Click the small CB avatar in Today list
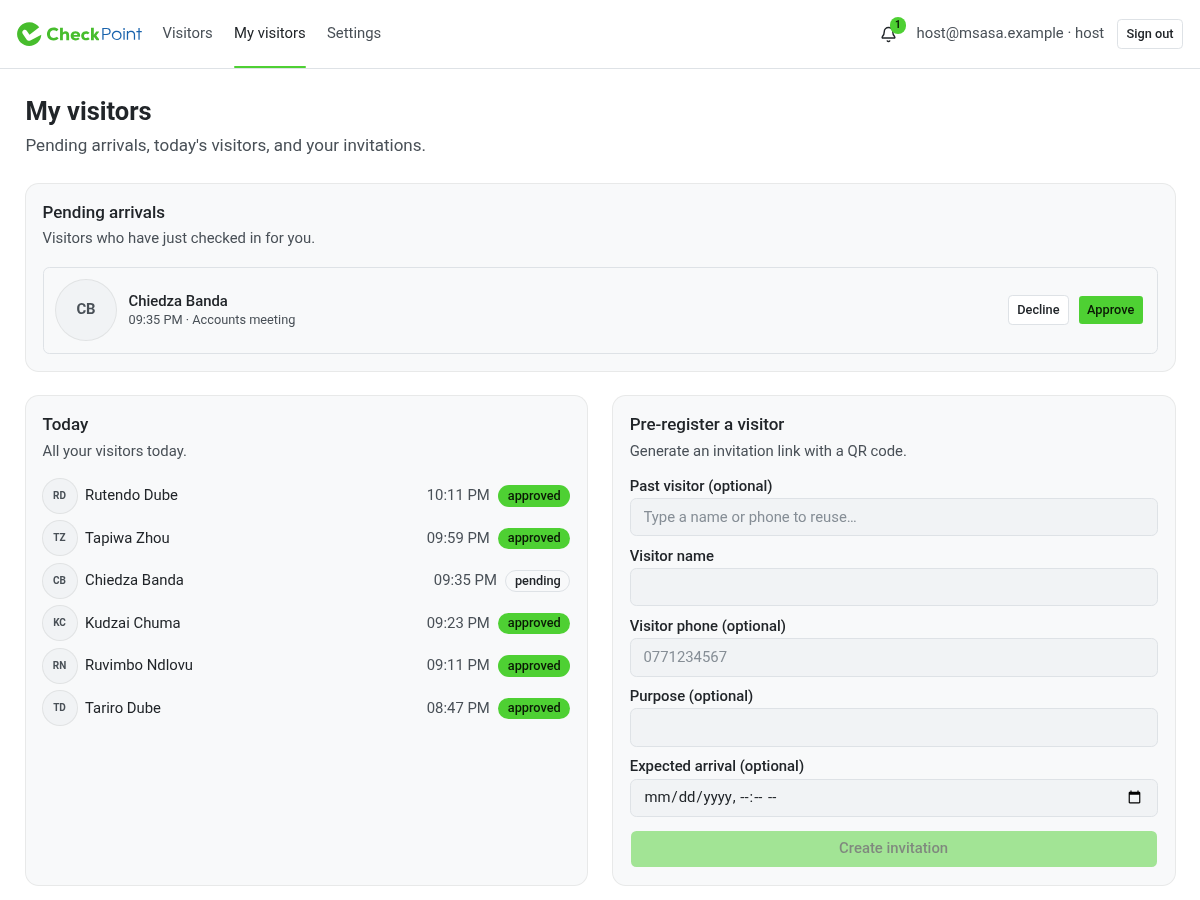Screen dimensions: 1200x900 (60, 580)
